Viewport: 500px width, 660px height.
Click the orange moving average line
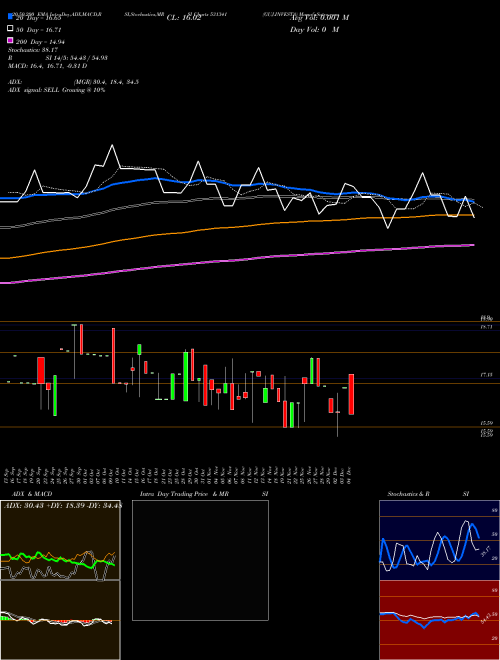[x=237, y=227]
